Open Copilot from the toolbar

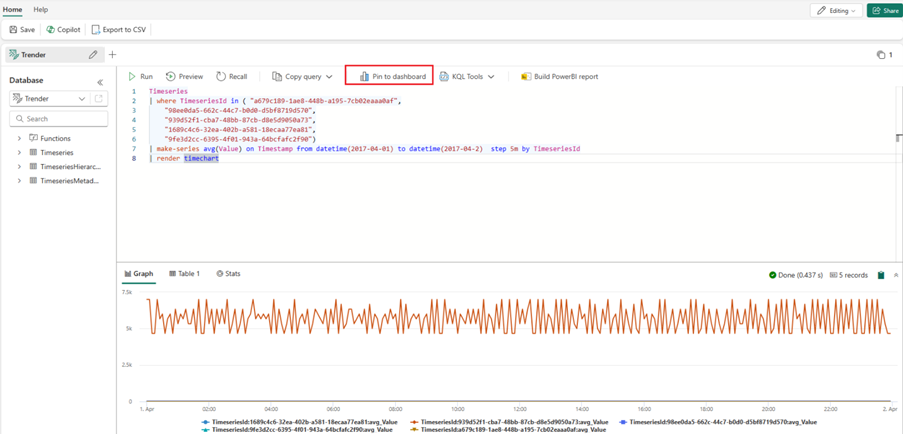click(63, 29)
